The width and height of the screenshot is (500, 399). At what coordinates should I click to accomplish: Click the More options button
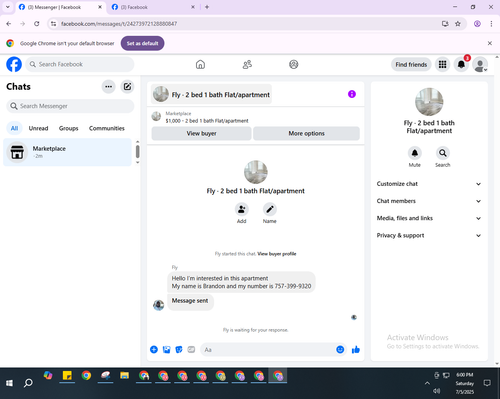coord(306,133)
